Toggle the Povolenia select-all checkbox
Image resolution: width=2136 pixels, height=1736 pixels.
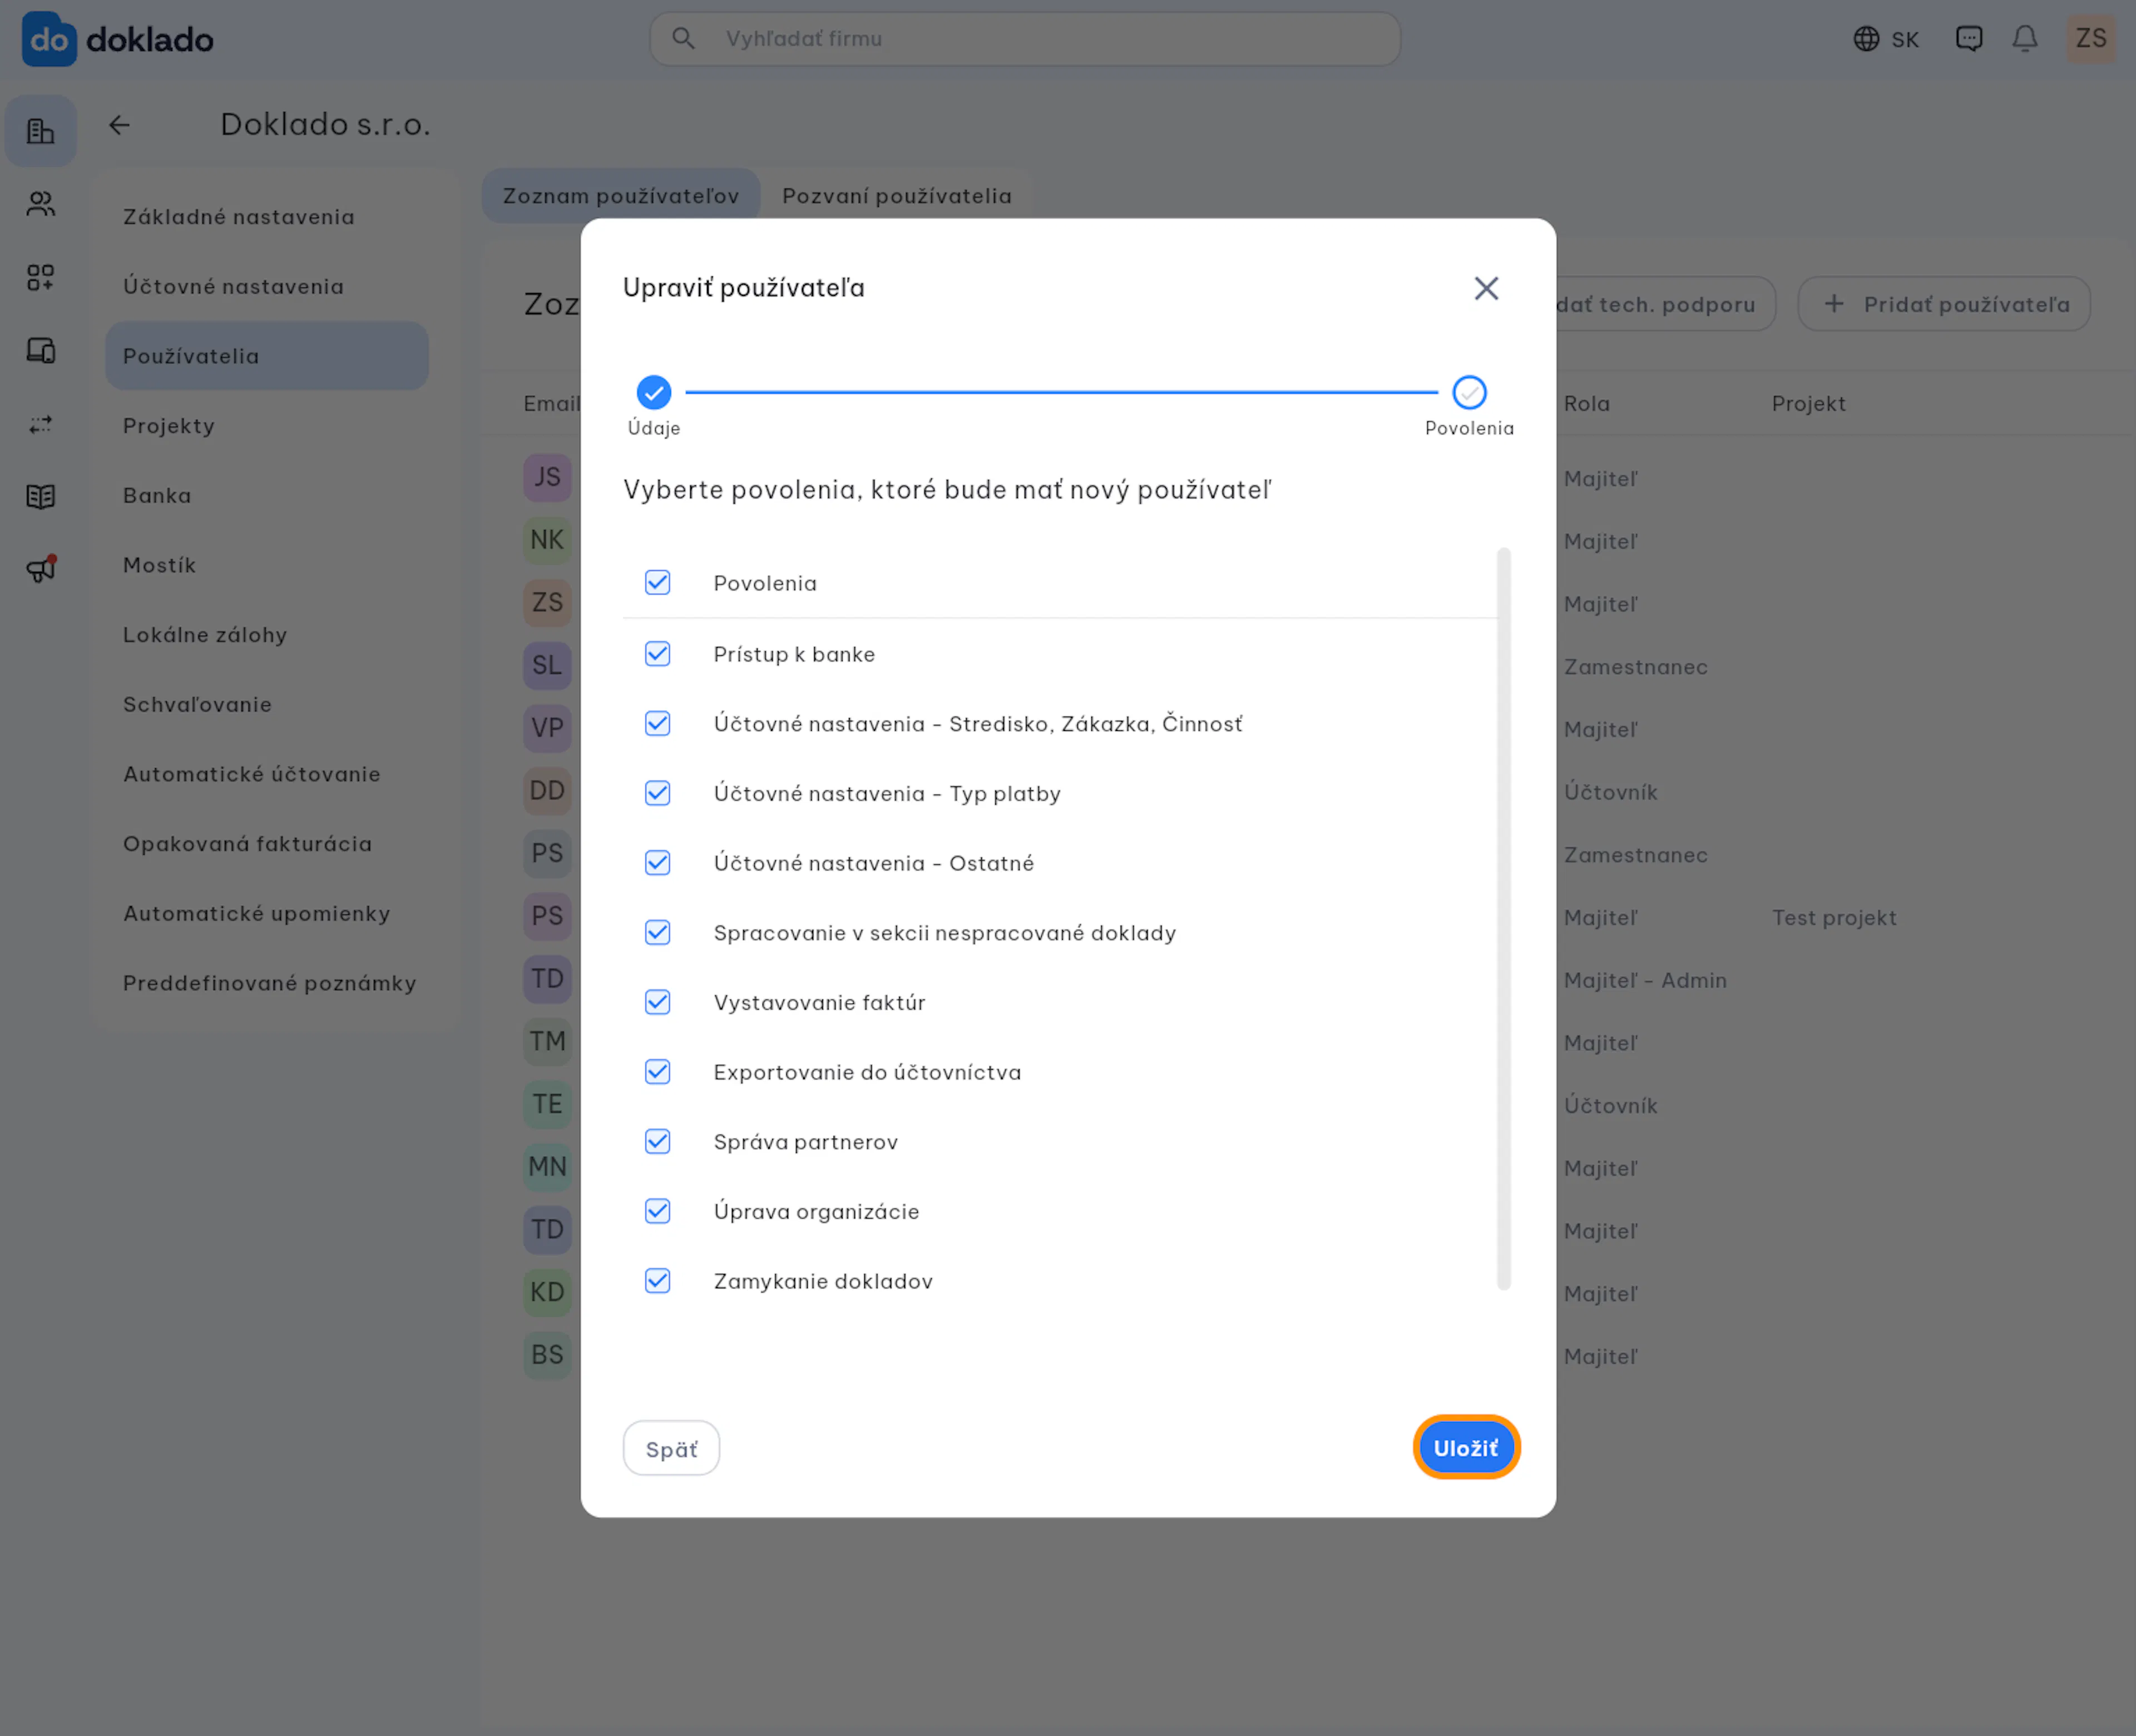657,582
